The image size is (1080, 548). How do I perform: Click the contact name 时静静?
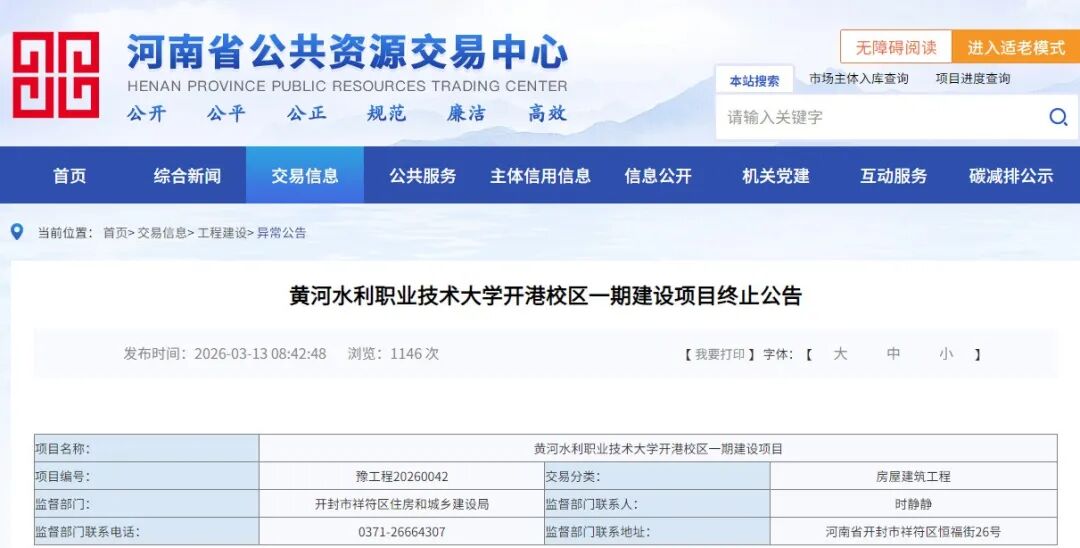click(x=913, y=504)
